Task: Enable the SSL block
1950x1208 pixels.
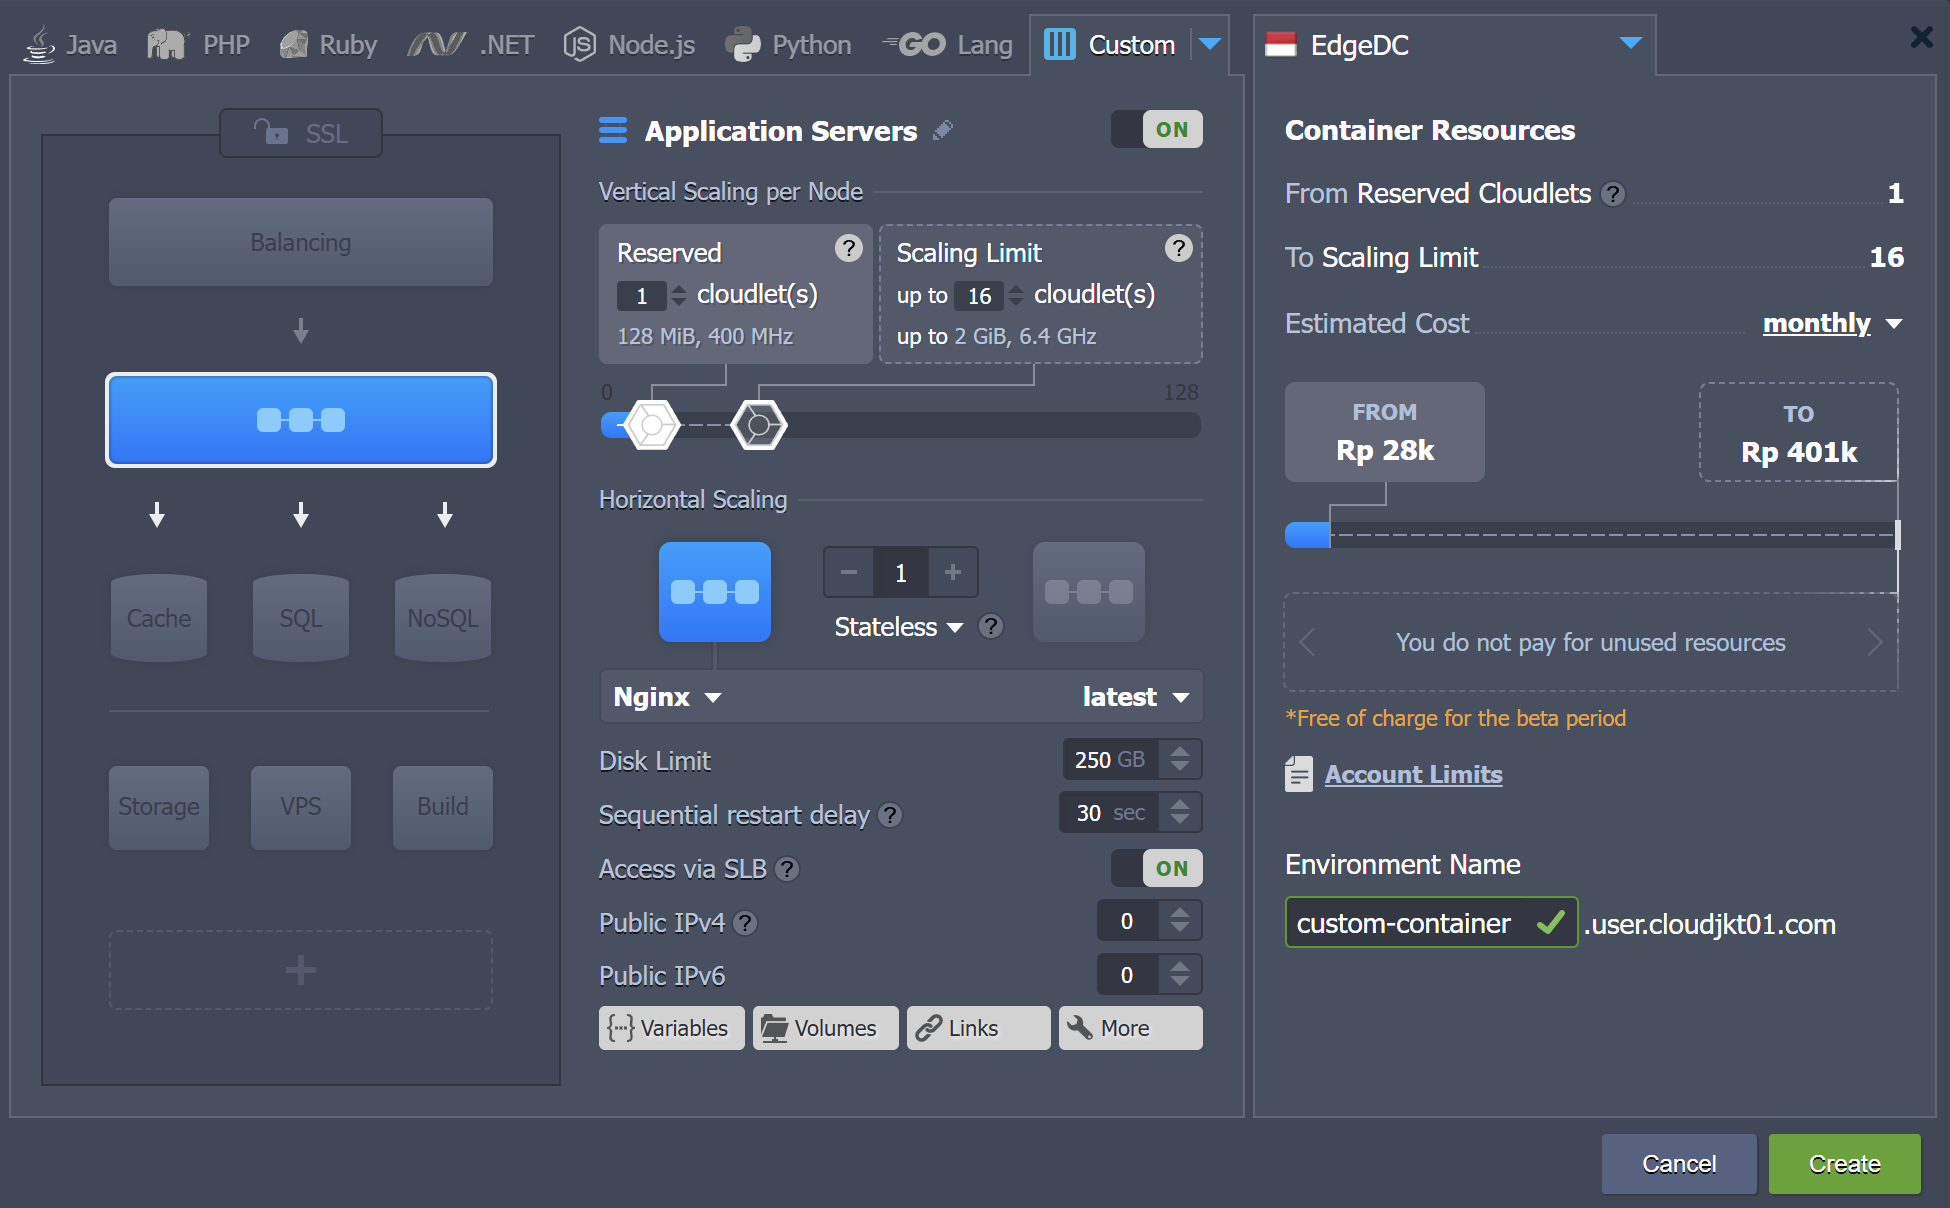Action: [x=301, y=133]
